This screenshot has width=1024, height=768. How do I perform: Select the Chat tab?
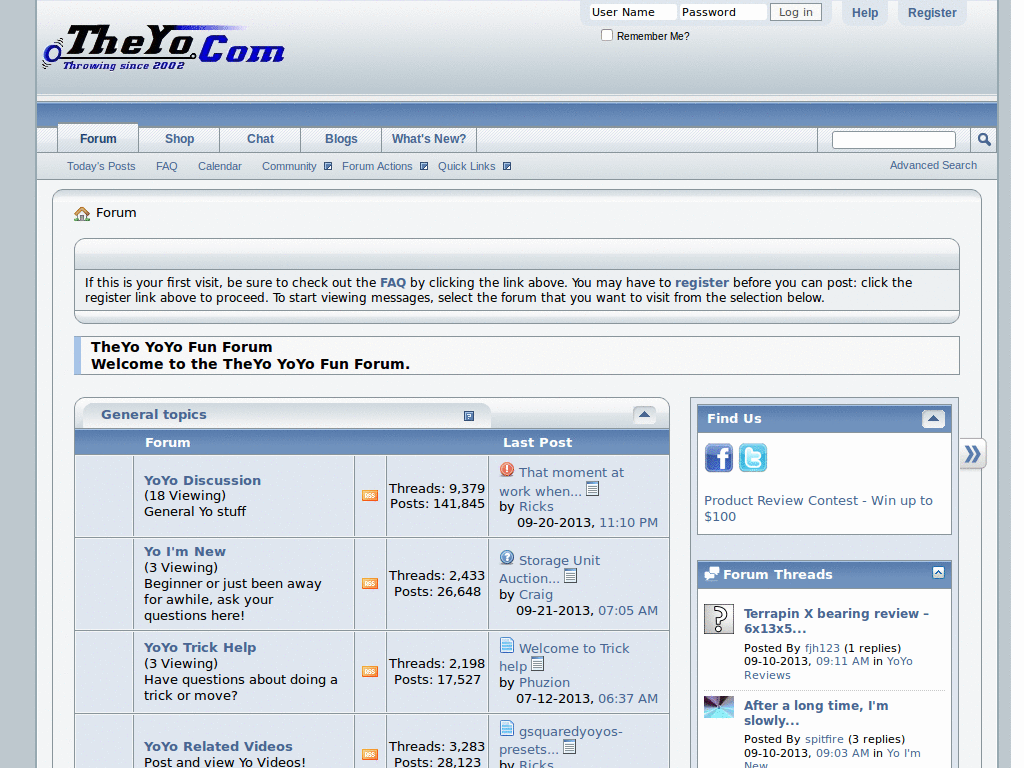[260, 138]
